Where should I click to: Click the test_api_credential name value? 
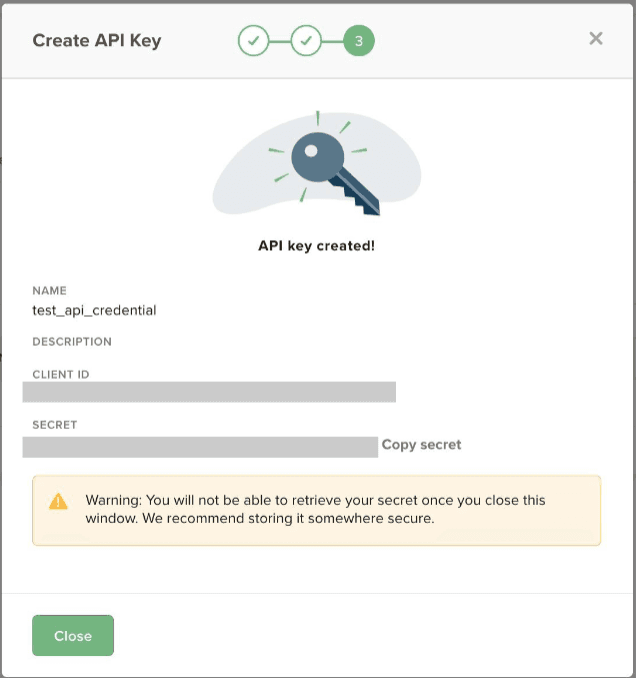(x=94, y=310)
